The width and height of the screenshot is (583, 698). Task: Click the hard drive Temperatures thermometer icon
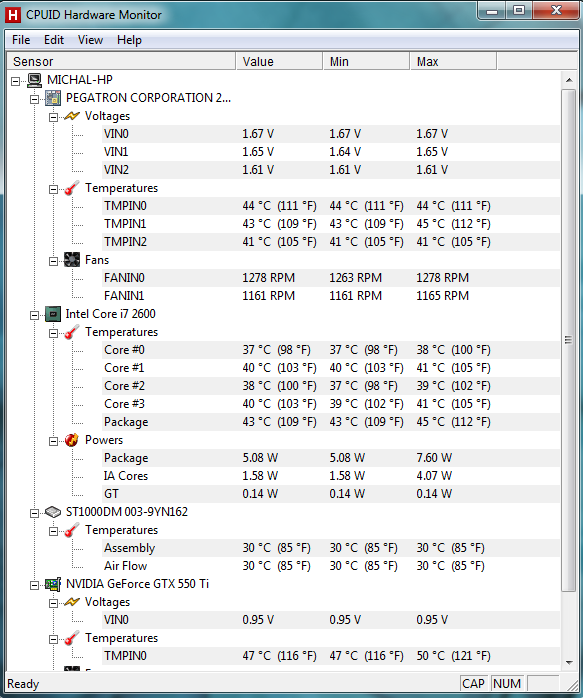(x=72, y=530)
